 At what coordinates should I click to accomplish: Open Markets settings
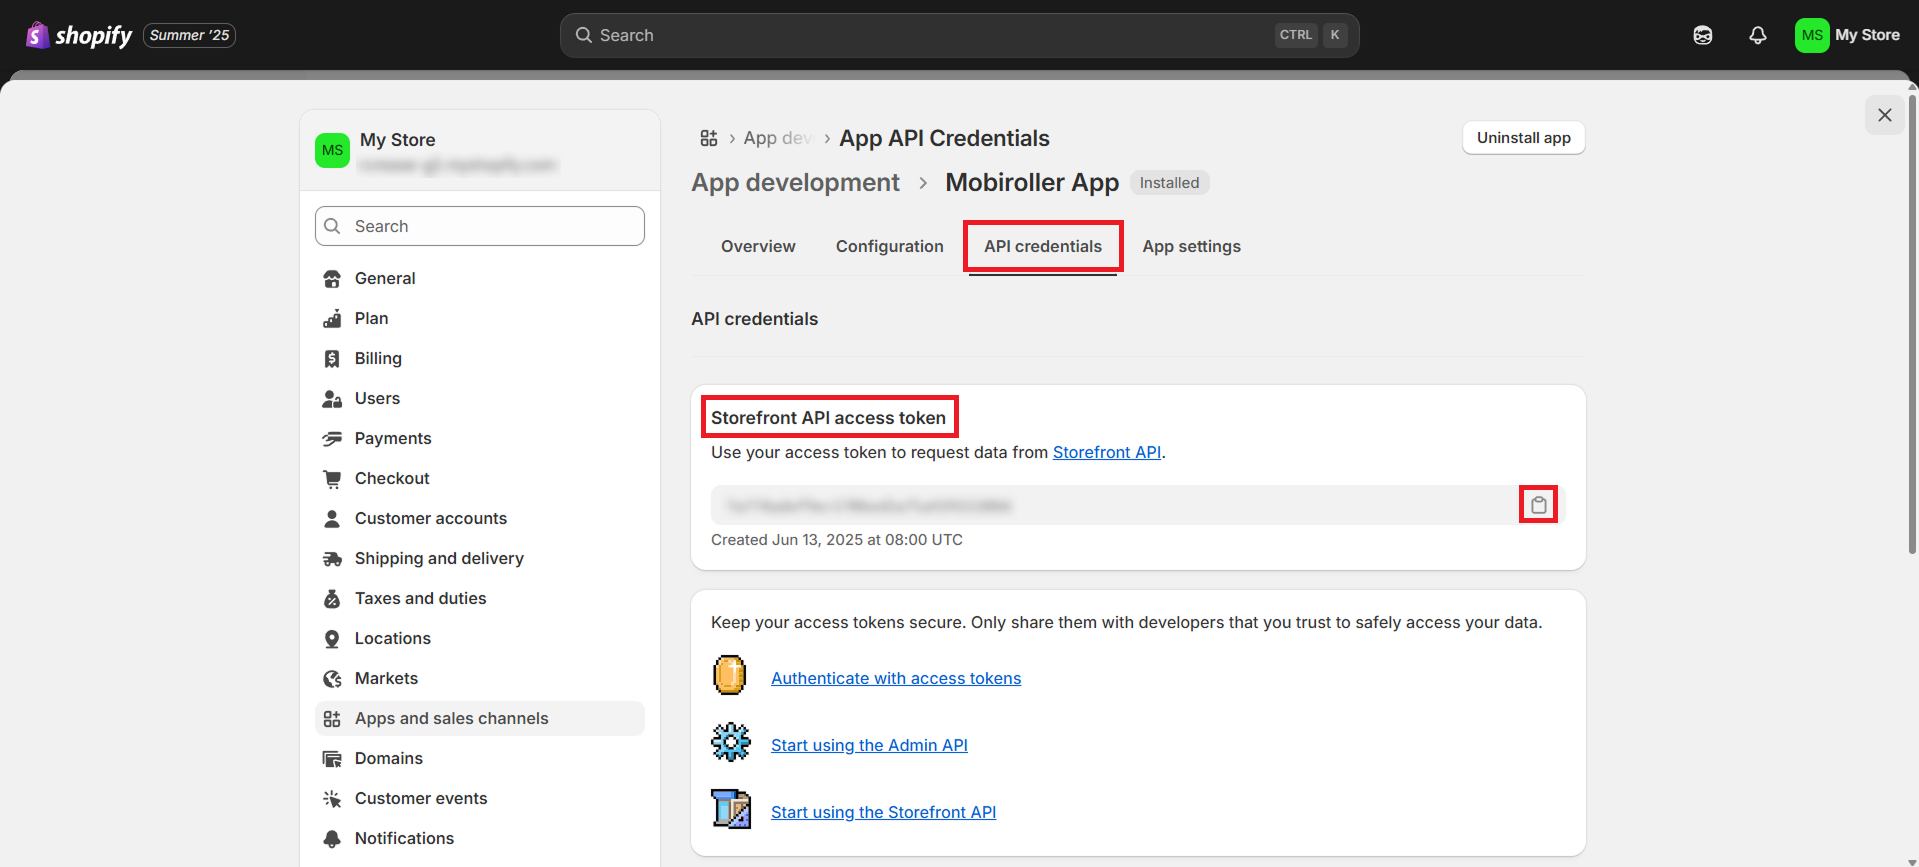coord(480,678)
